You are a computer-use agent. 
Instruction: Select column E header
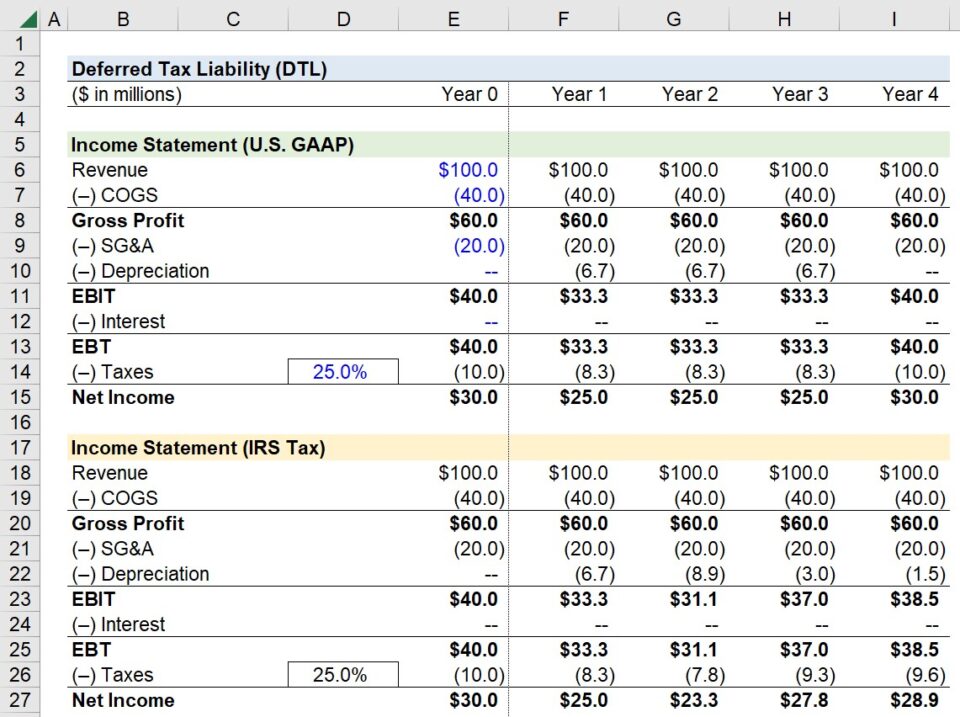click(453, 18)
